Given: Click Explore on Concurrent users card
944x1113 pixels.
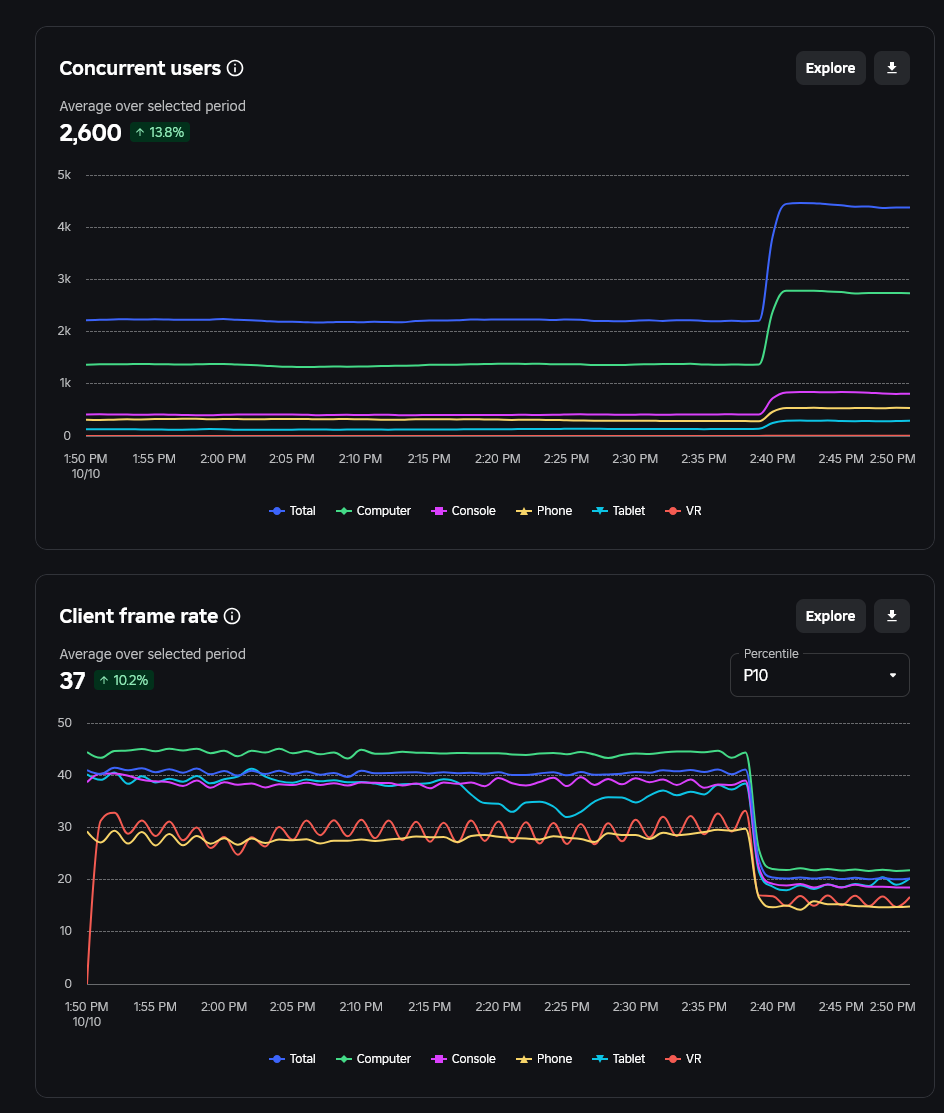Looking at the screenshot, I should [830, 68].
